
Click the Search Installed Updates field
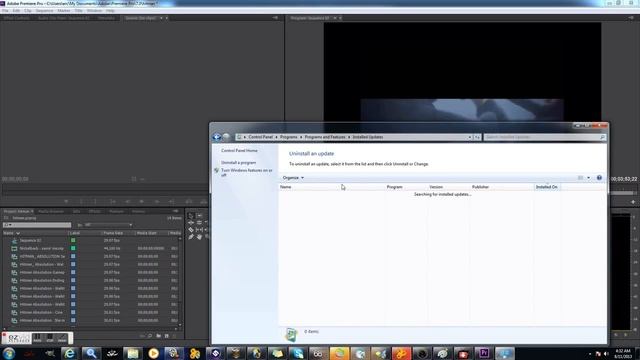point(544,137)
